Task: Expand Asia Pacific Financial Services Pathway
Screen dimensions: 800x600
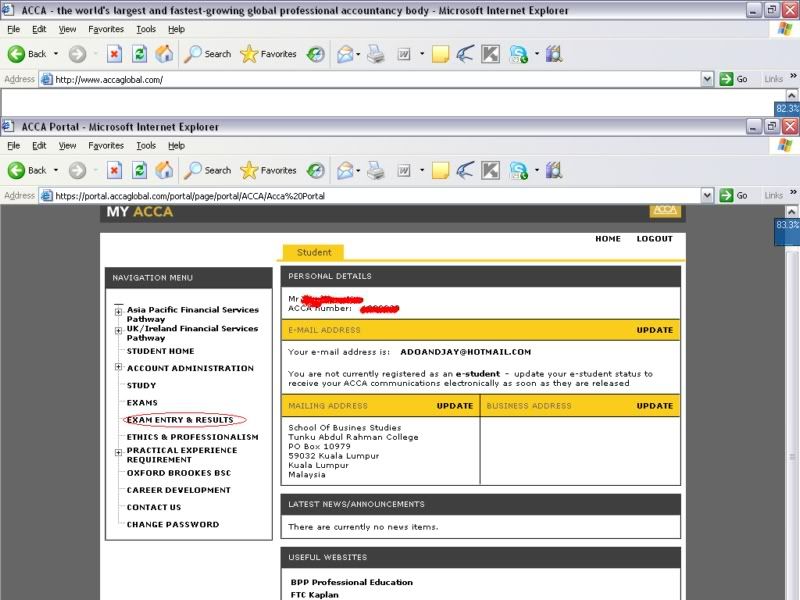Action: 118,311
